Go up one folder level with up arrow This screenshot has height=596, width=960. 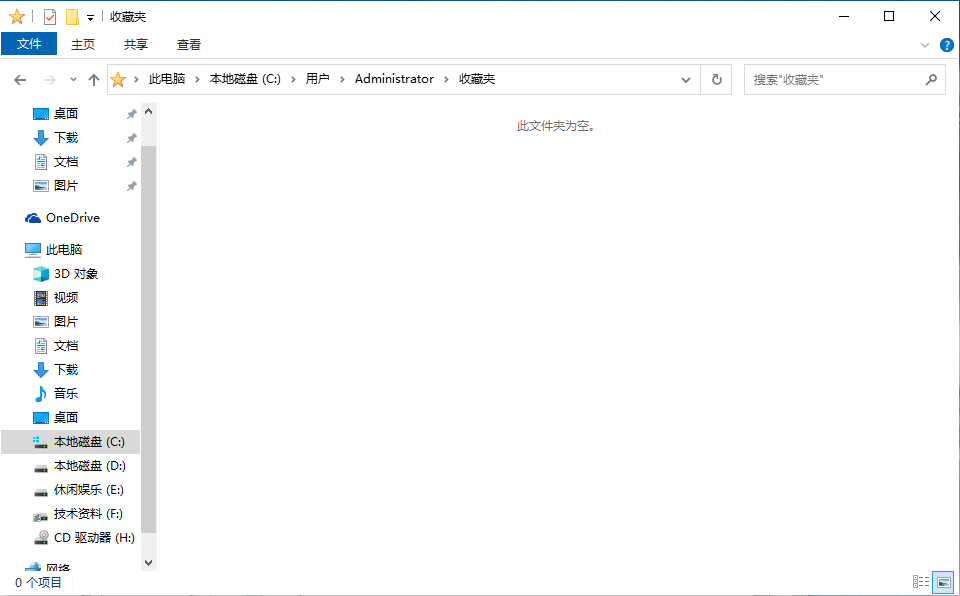point(94,80)
